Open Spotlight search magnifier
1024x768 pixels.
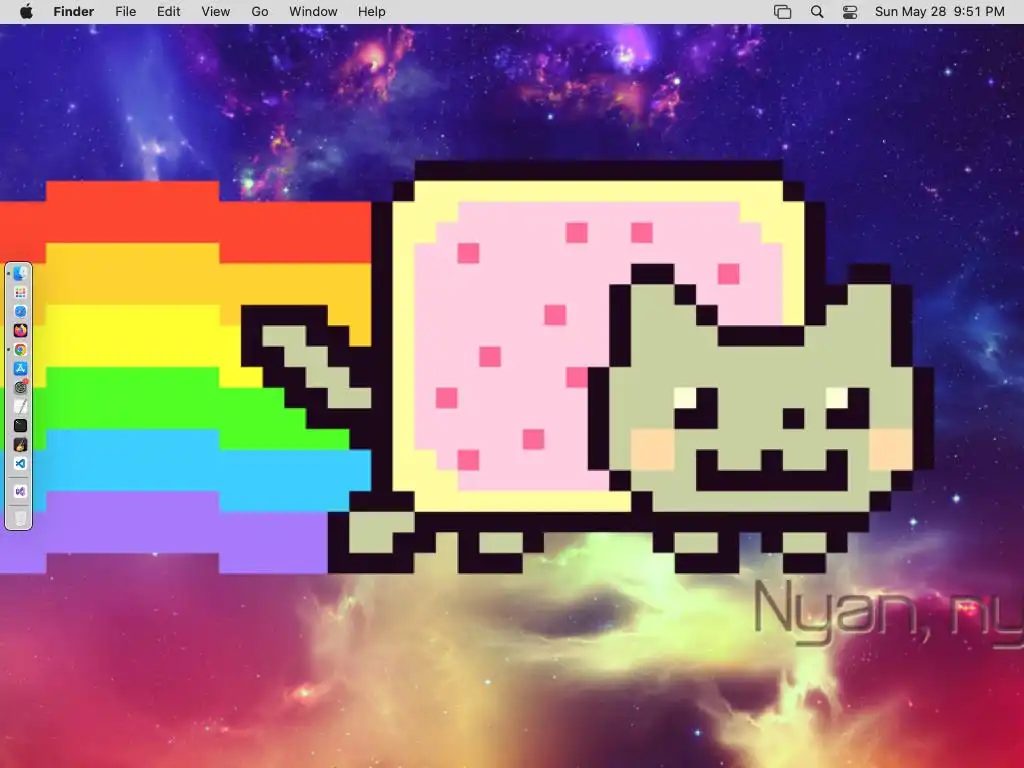(x=816, y=12)
